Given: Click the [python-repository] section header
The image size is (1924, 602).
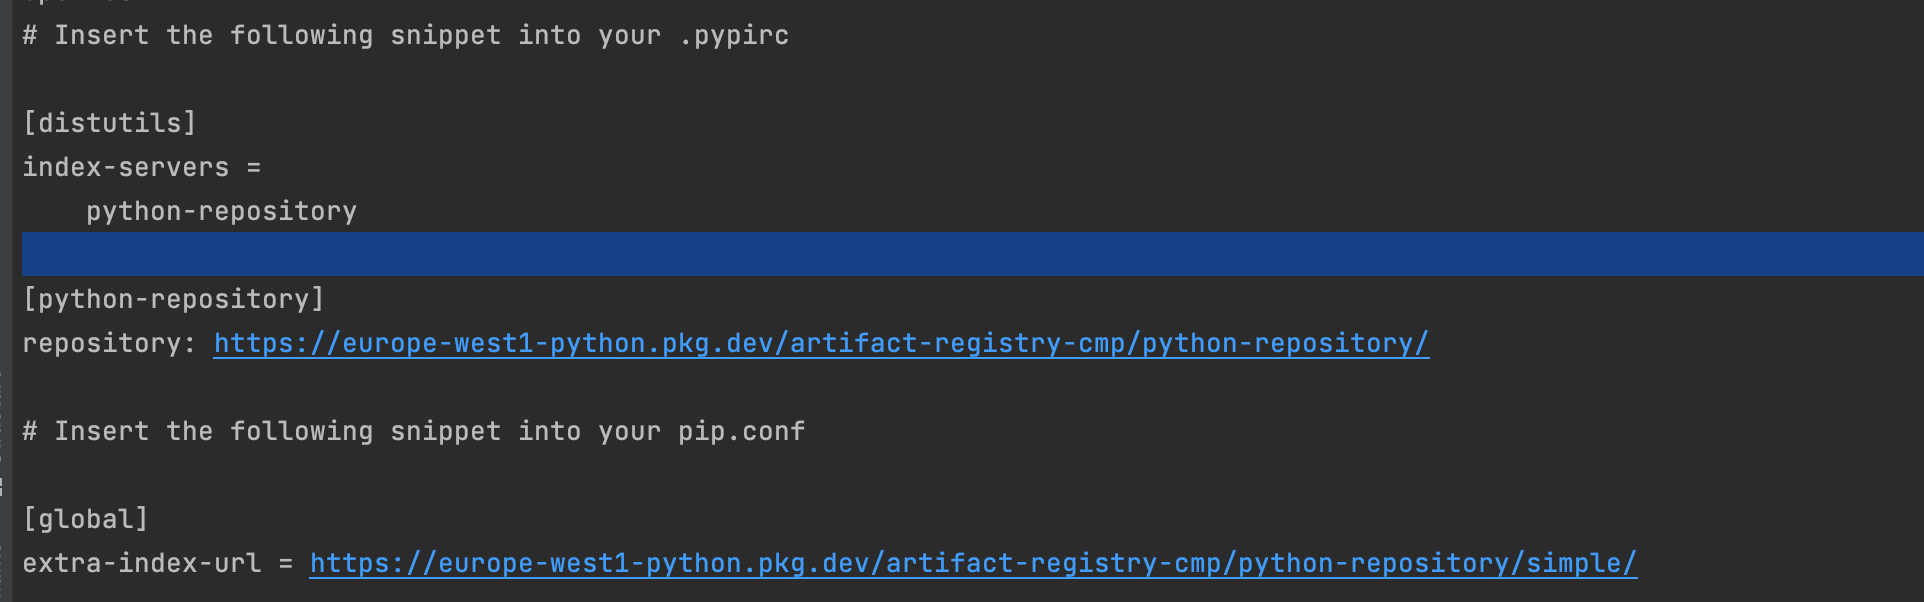Looking at the screenshot, I should (173, 299).
